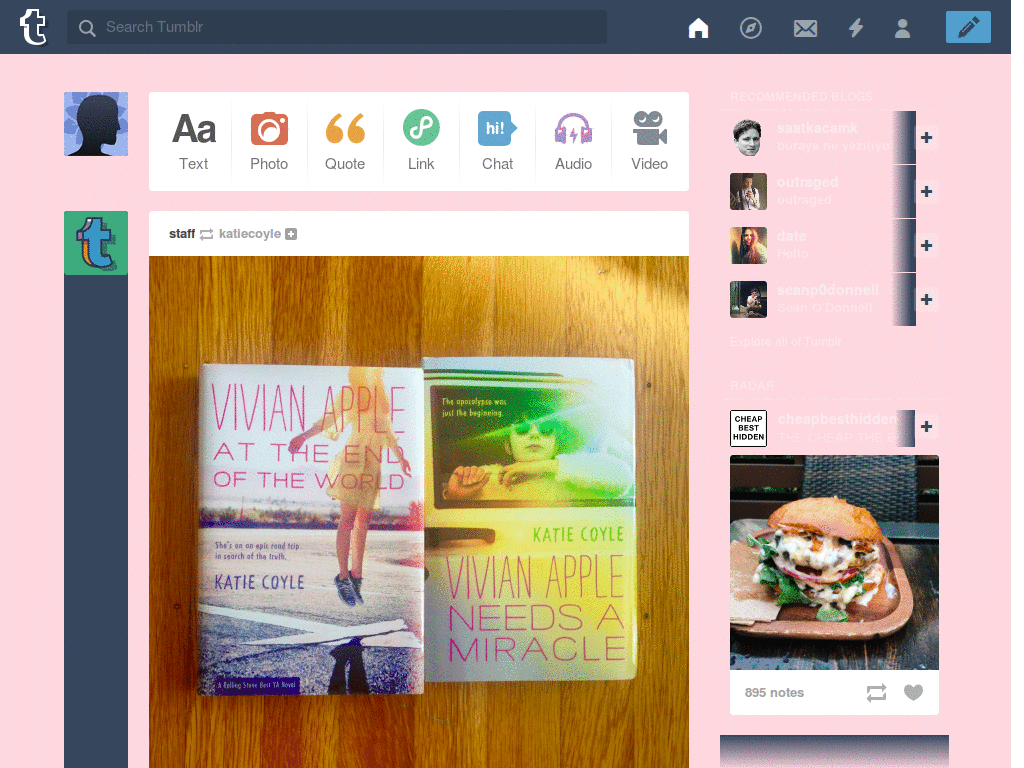
Task: Create a new Link post
Action: point(421,141)
